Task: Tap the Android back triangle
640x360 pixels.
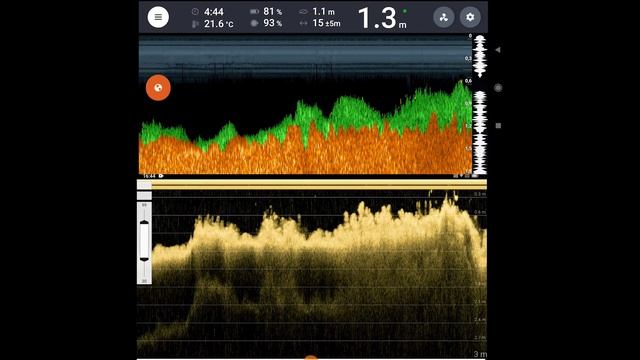Action: pyautogui.click(x=498, y=50)
